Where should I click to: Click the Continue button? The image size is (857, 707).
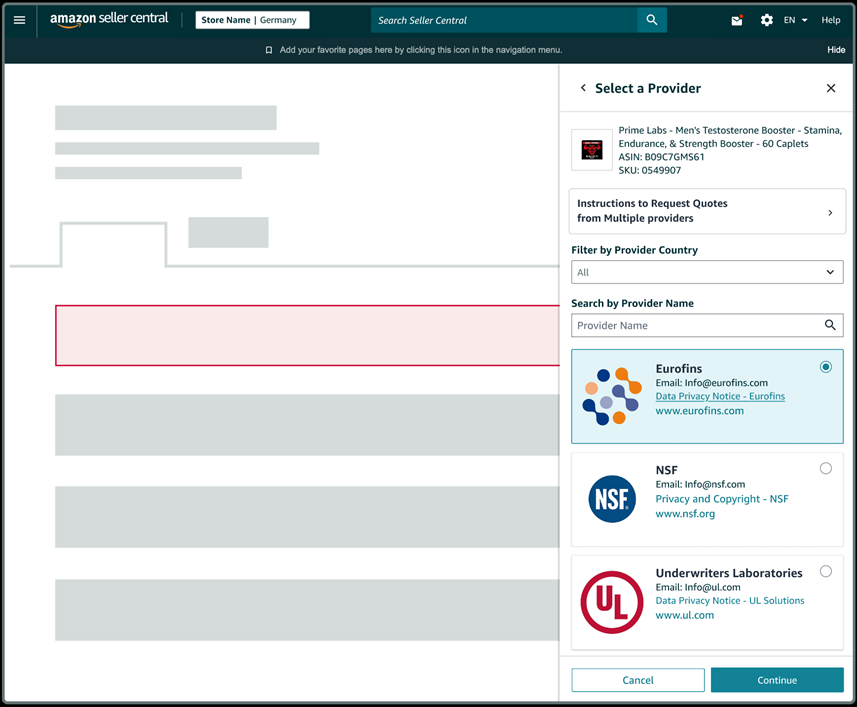pyautogui.click(x=777, y=680)
